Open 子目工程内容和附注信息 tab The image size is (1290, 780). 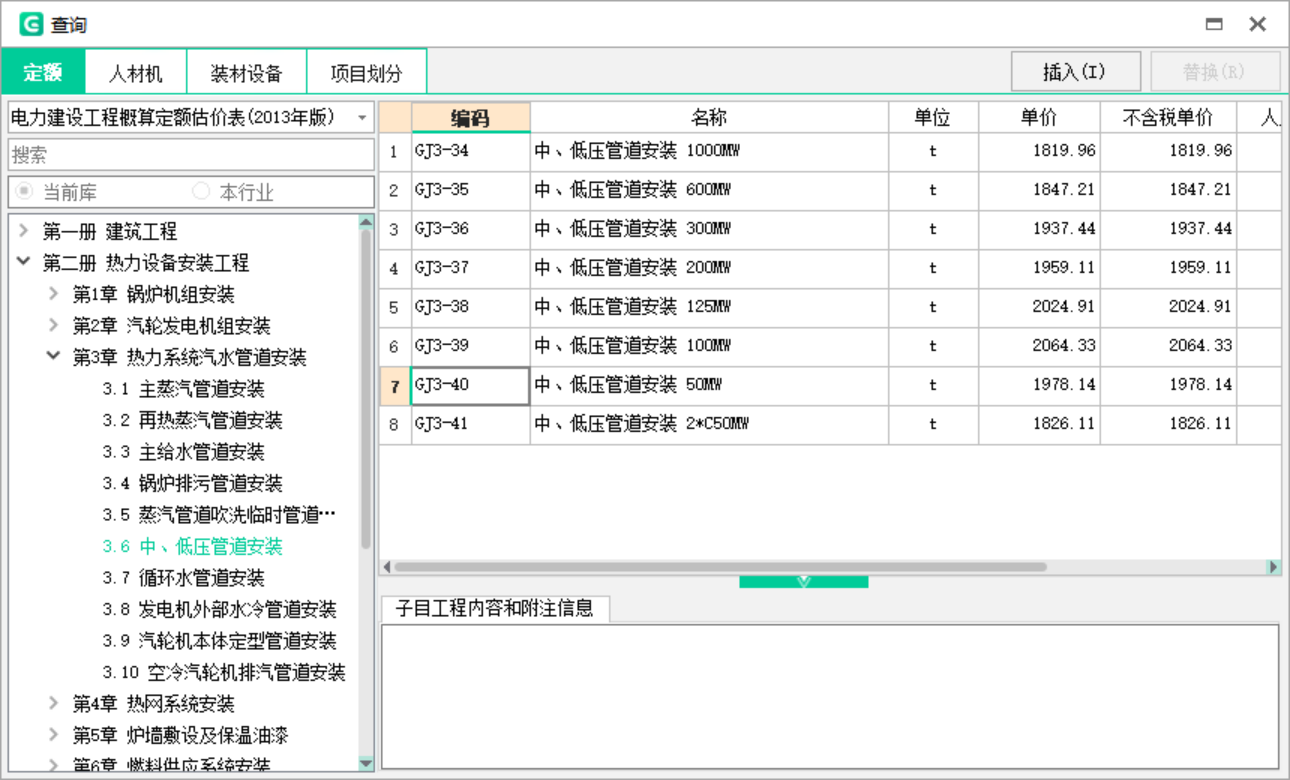pos(495,608)
